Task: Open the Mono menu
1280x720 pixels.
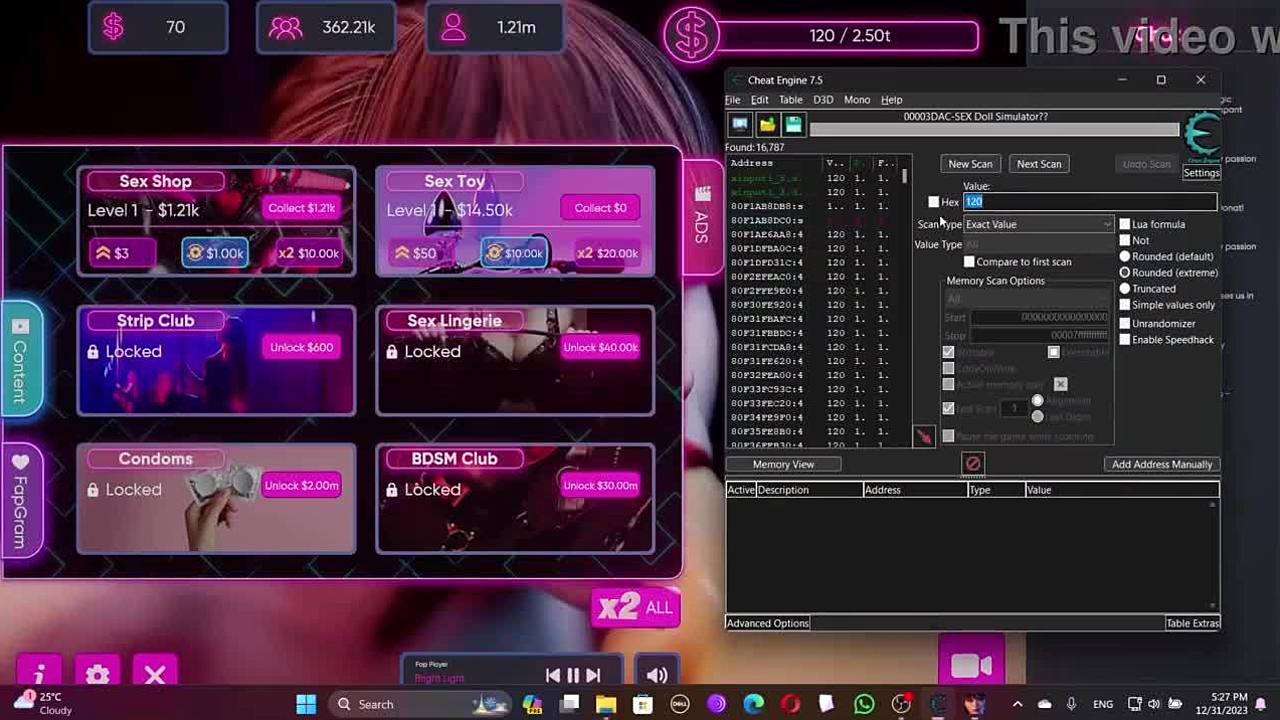Action: point(856,100)
